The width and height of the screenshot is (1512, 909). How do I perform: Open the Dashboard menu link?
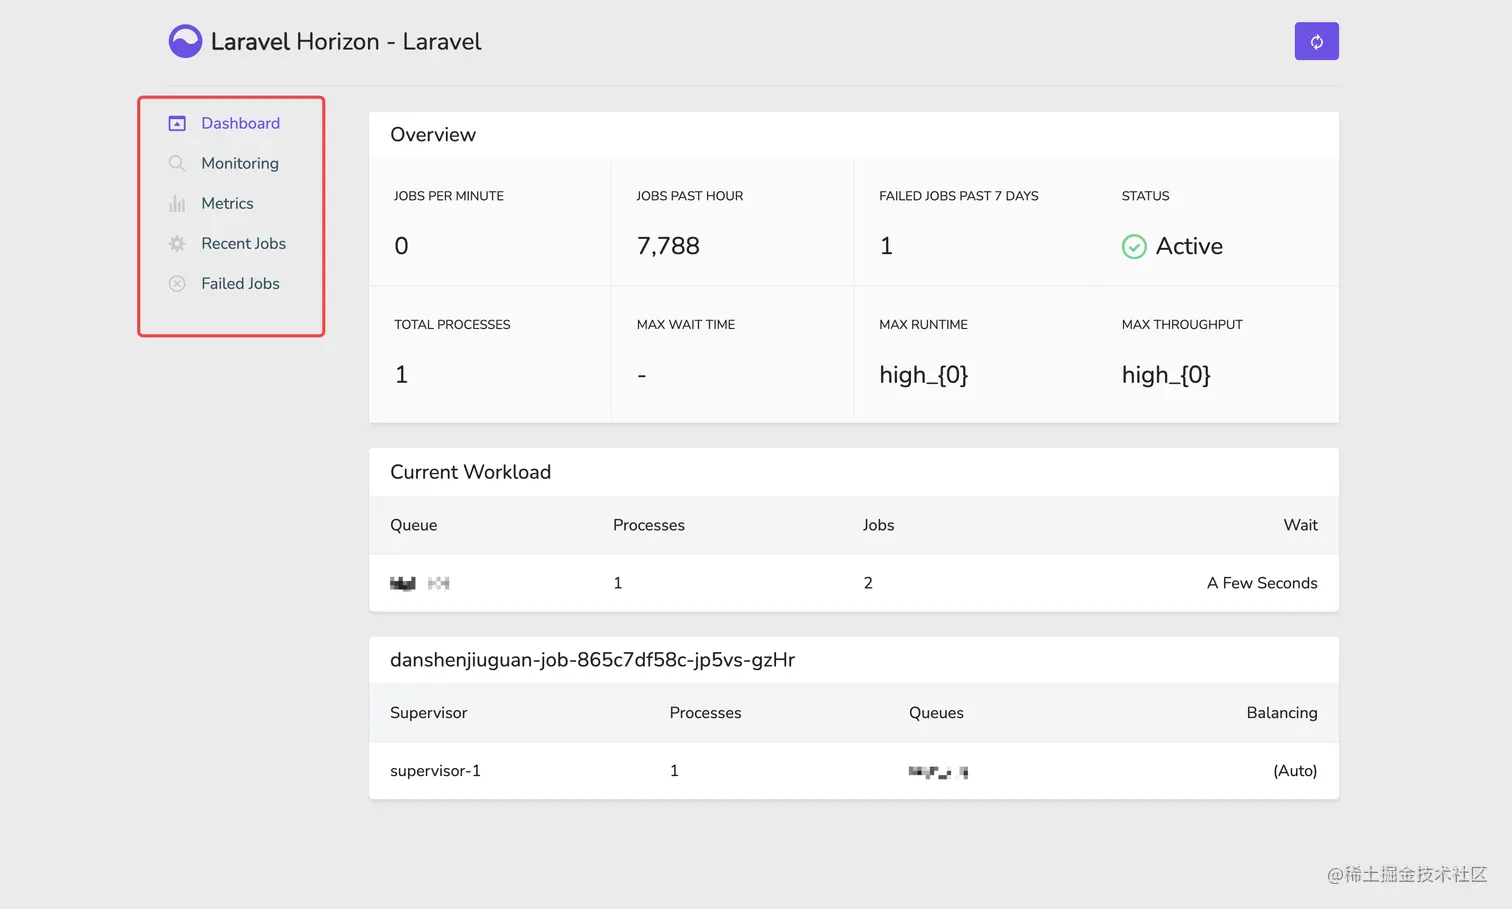point(240,123)
